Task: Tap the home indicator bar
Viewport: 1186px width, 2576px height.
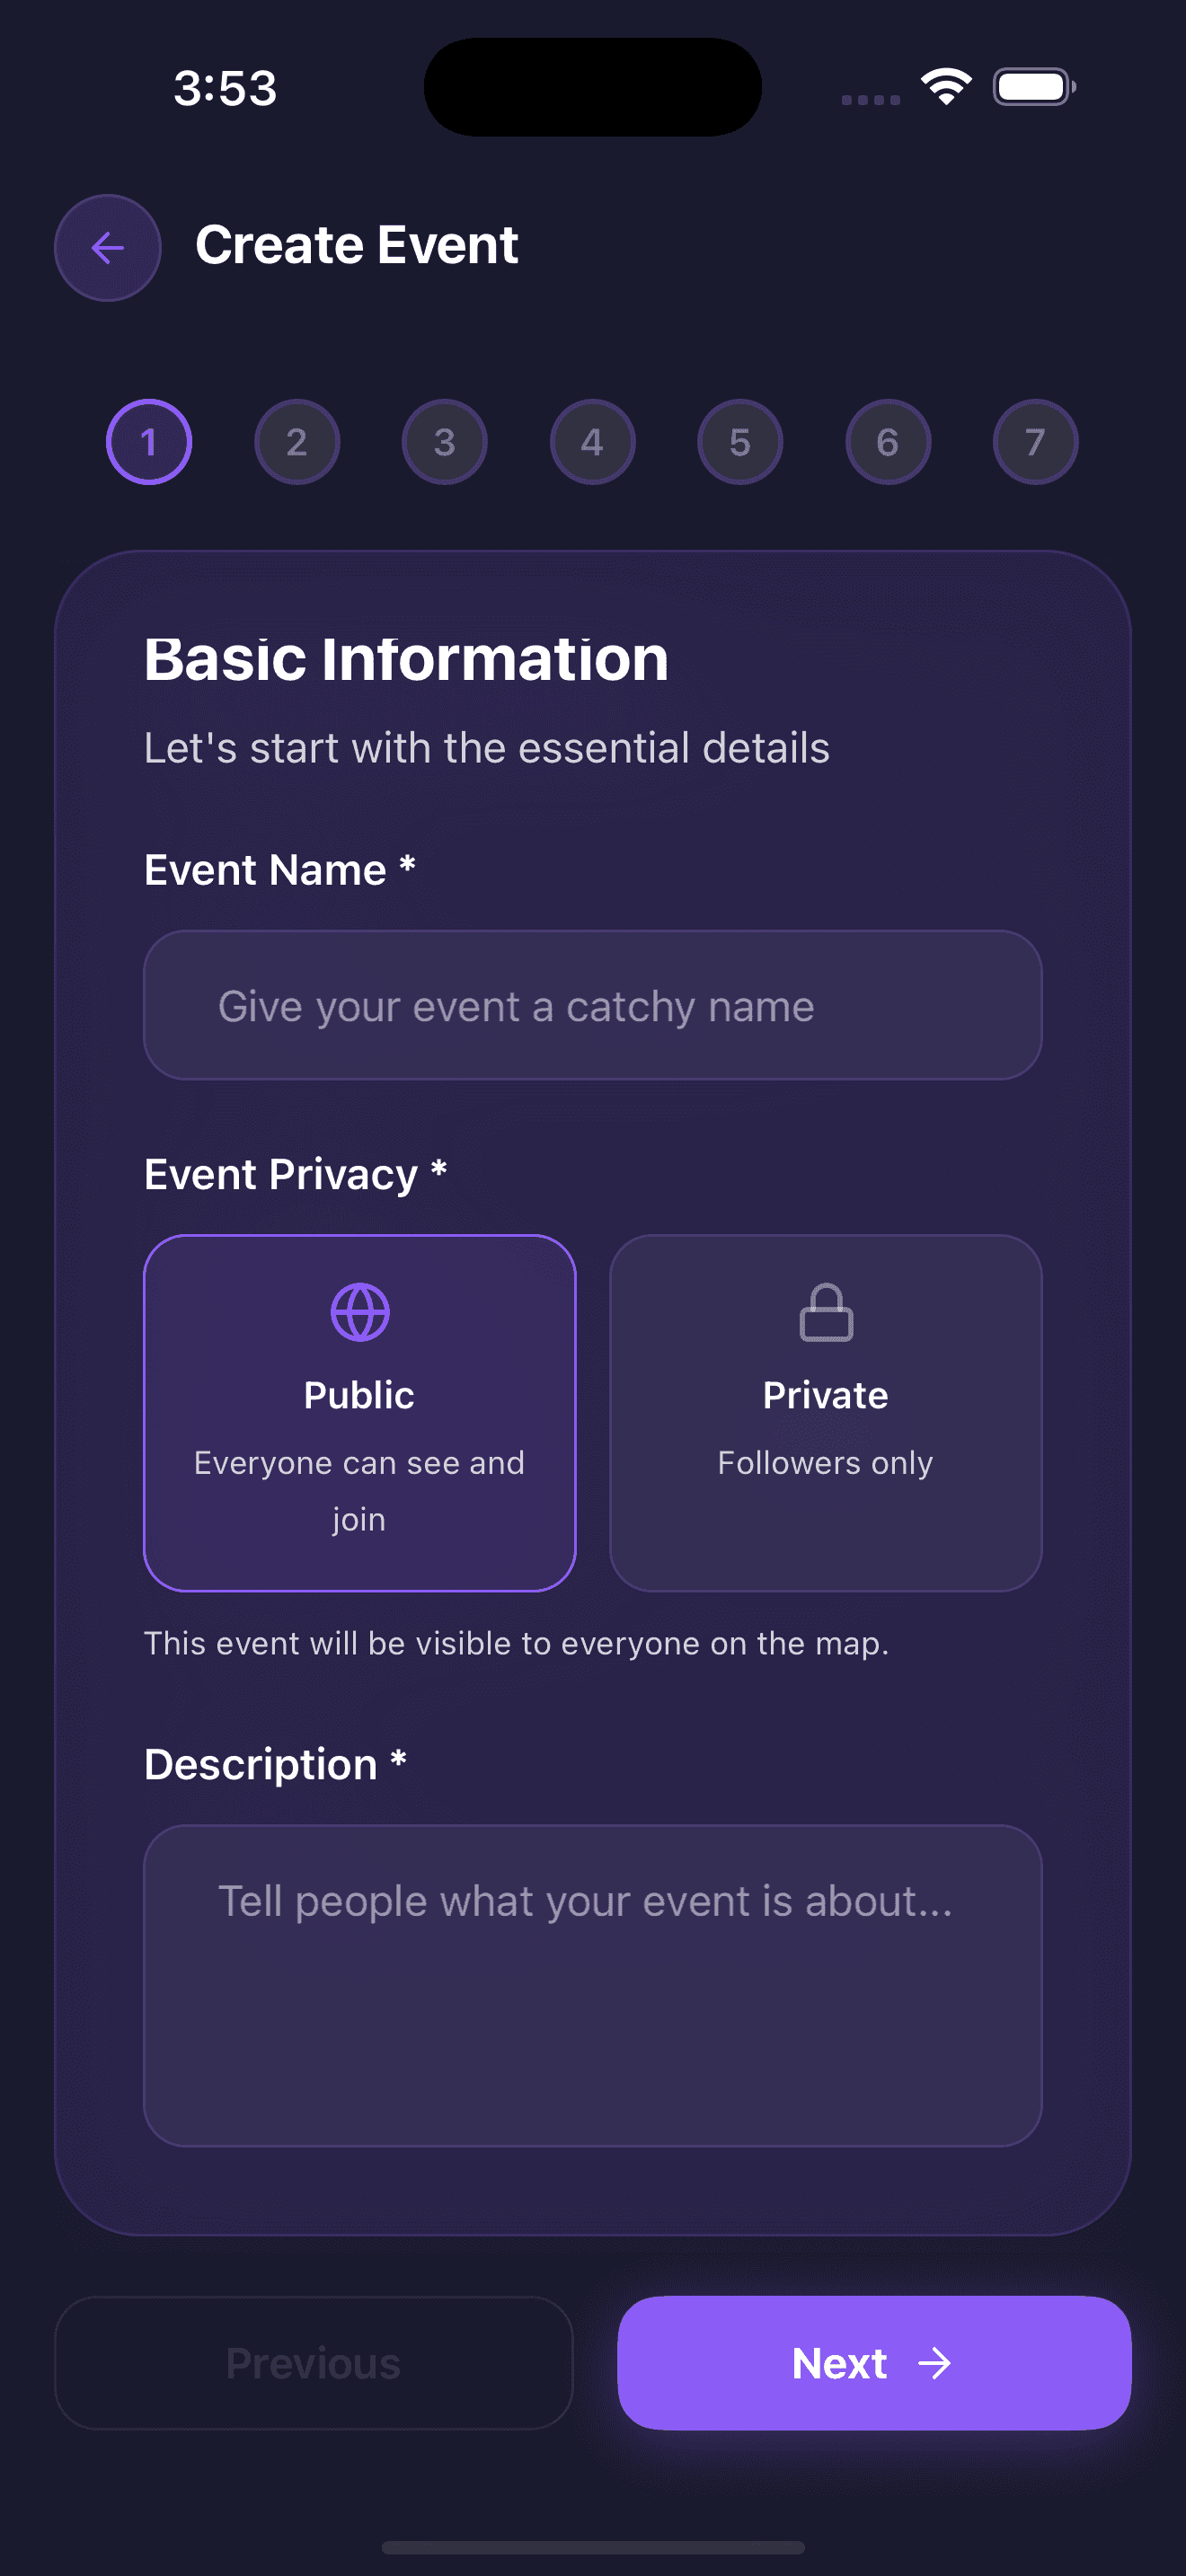Action: pos(593,2547)
